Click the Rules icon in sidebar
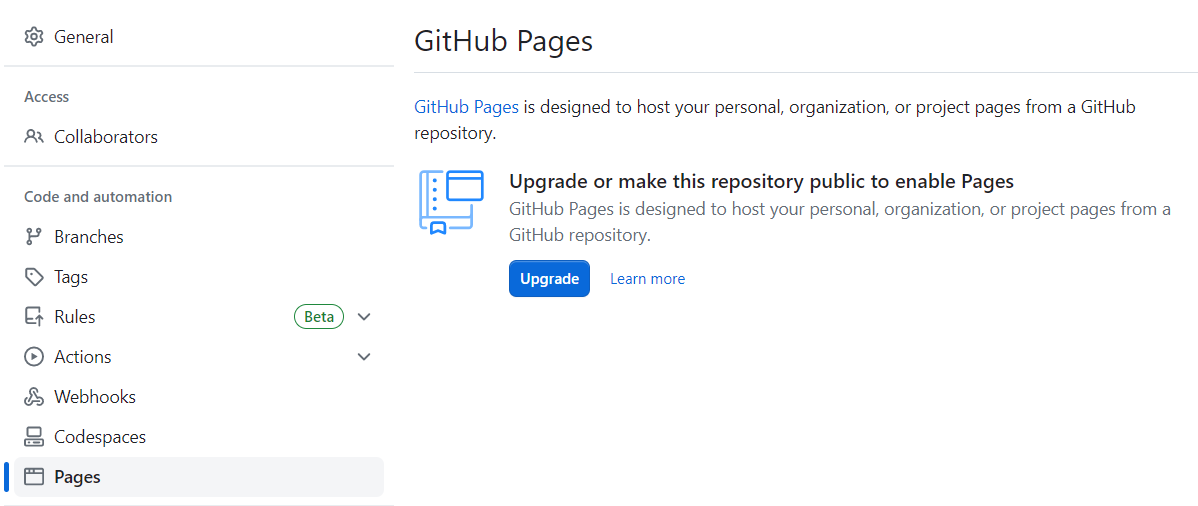 pos(34,316)
